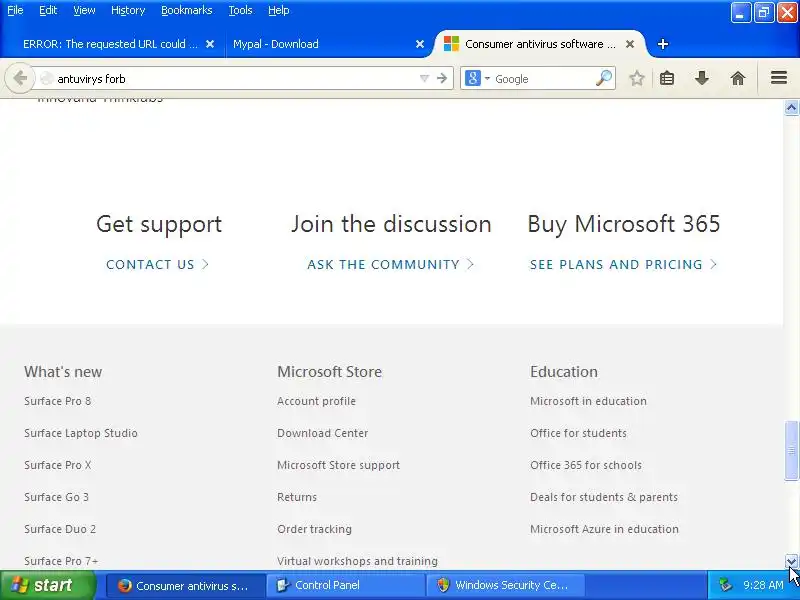Open the Surface Duo 2 link
The image size is (800, 600).
click(60, 529)
